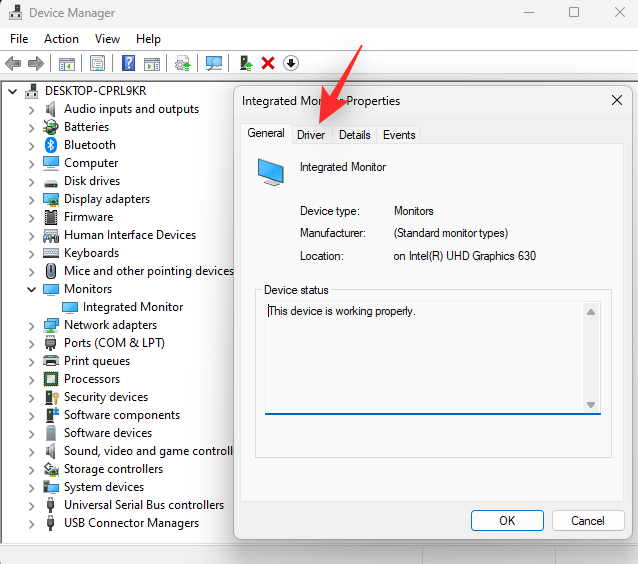Click the Show/Hide console tree icon

coord(66,63)
